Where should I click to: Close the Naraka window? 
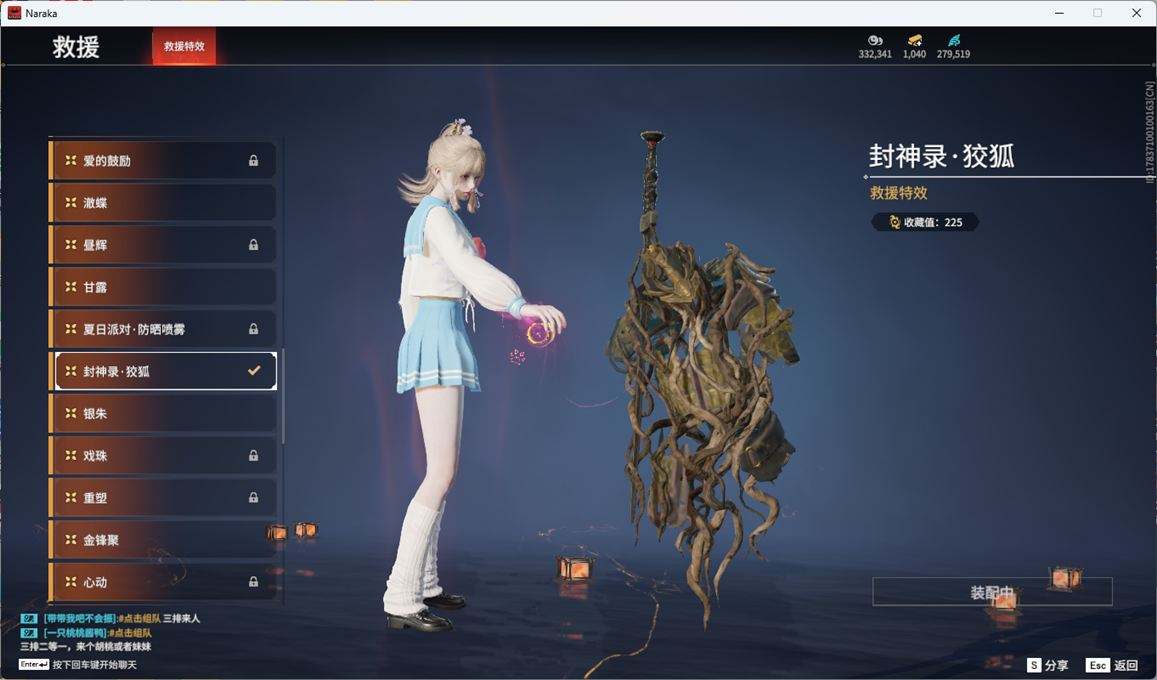pos(1136,13)
